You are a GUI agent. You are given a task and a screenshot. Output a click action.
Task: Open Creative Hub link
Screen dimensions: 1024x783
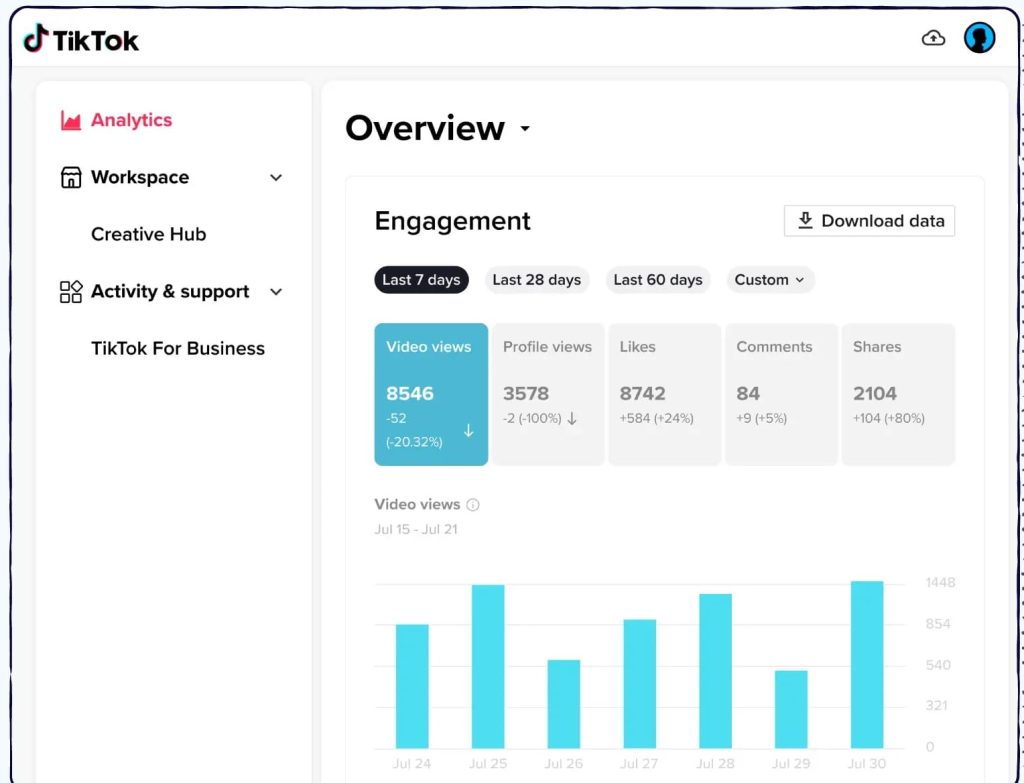pos(148,234)
